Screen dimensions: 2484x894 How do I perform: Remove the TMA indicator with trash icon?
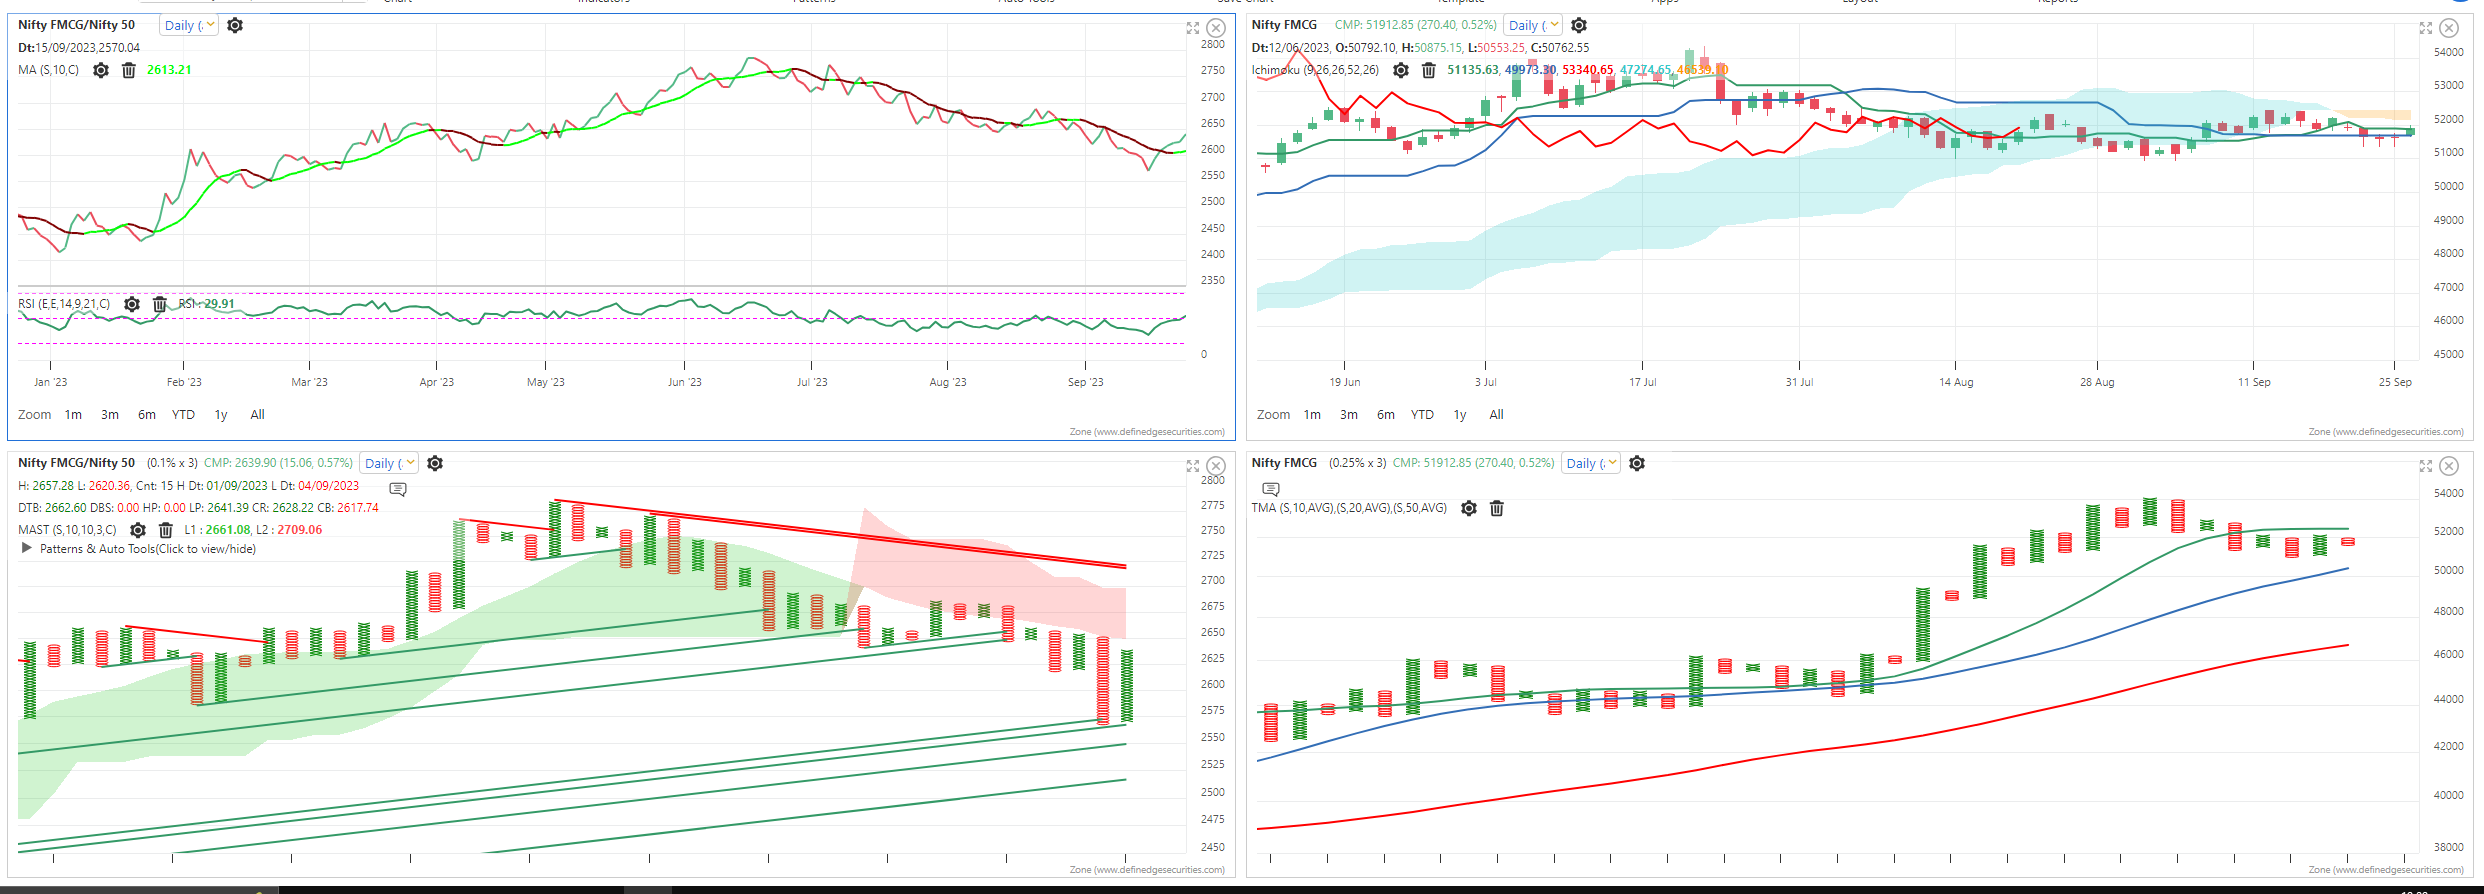tap(1497, 508)
